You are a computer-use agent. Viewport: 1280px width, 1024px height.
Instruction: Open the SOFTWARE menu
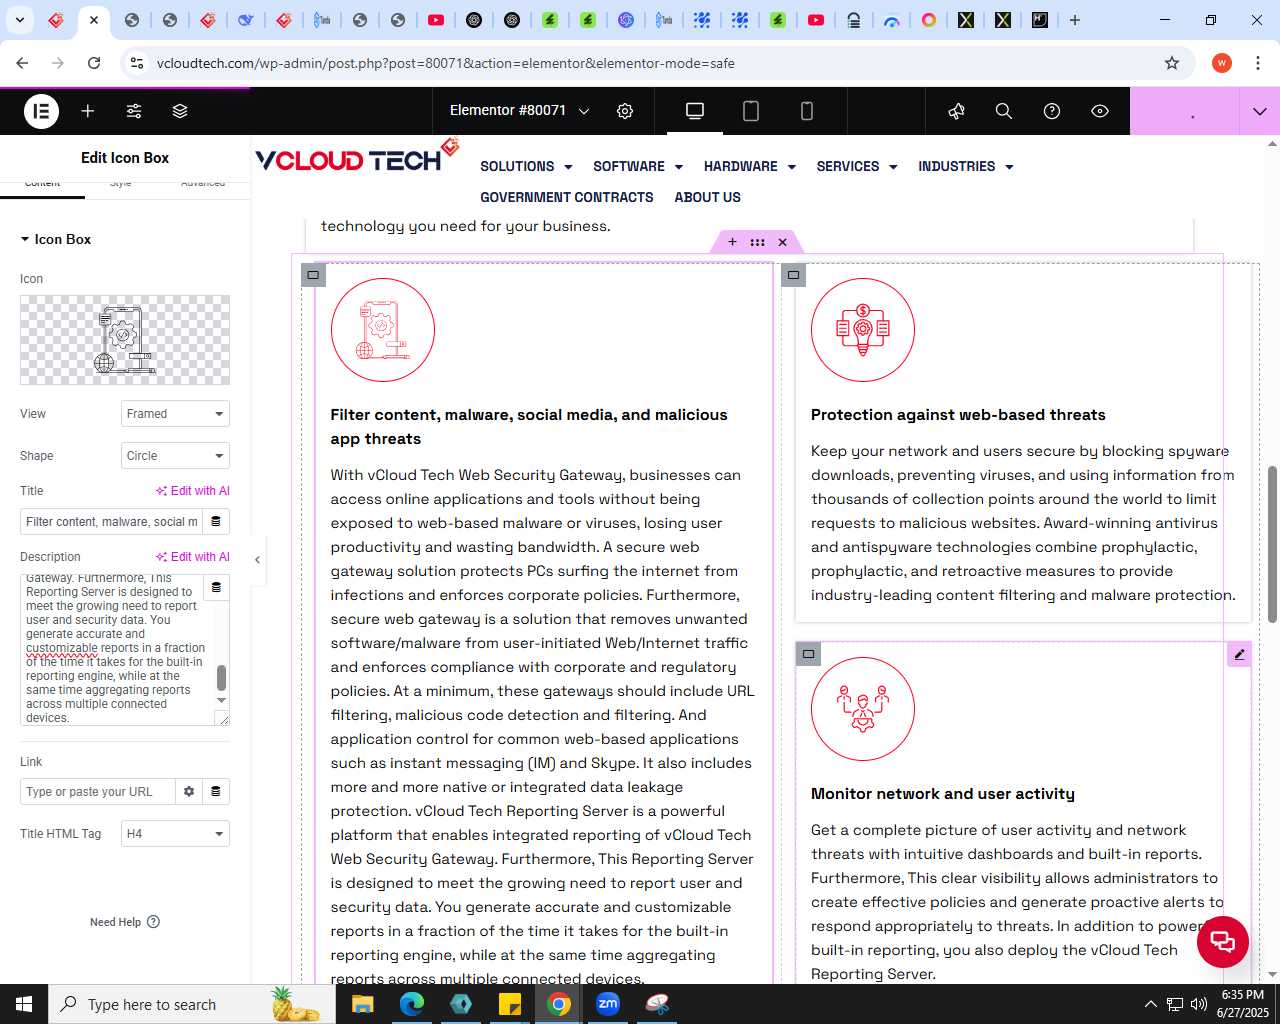coord(638,166)
